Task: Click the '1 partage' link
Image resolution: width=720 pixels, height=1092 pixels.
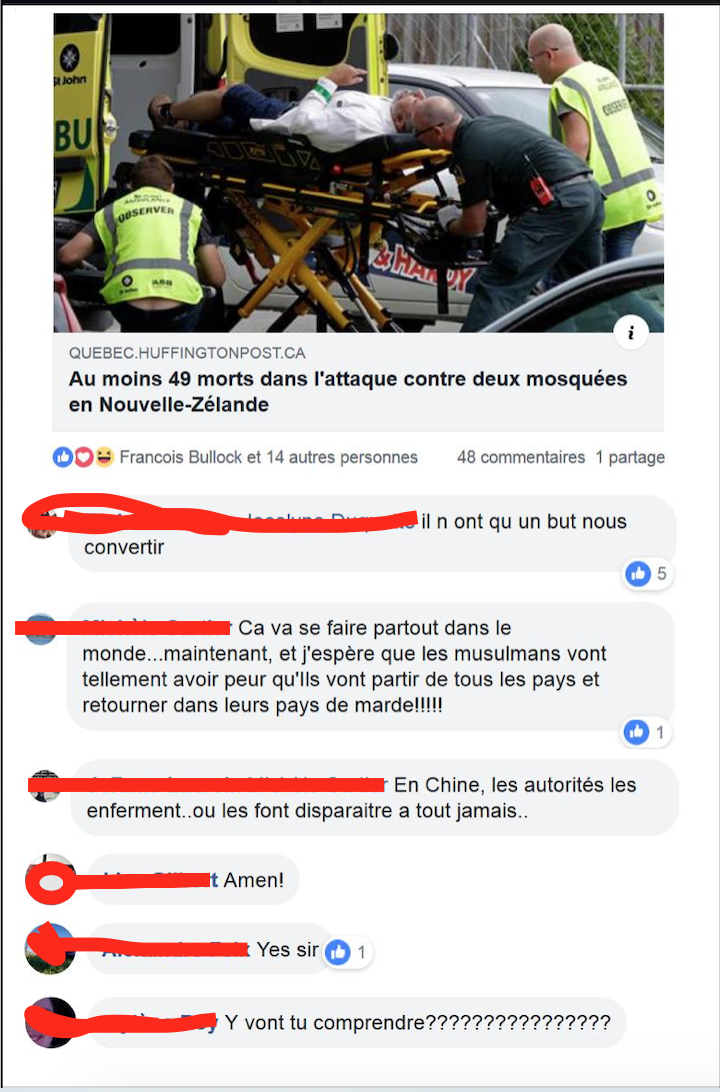Action: click(630, 458)
